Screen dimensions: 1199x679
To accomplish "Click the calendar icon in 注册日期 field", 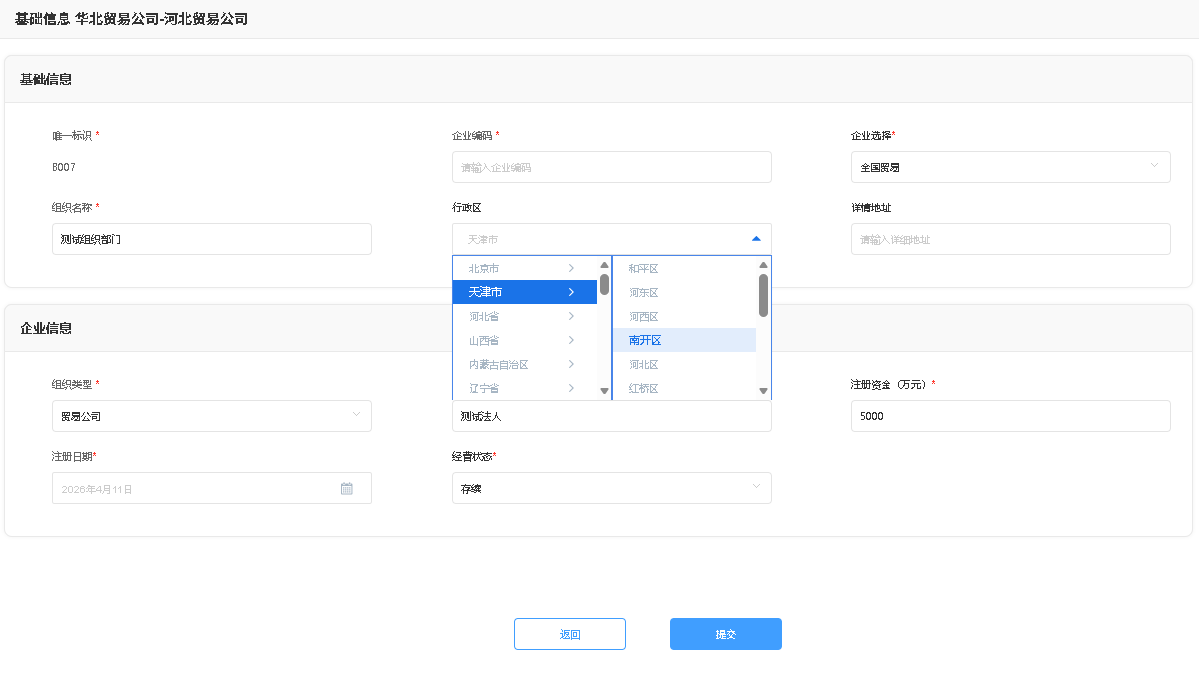I will pyautogui.click(x=346, y=489).
